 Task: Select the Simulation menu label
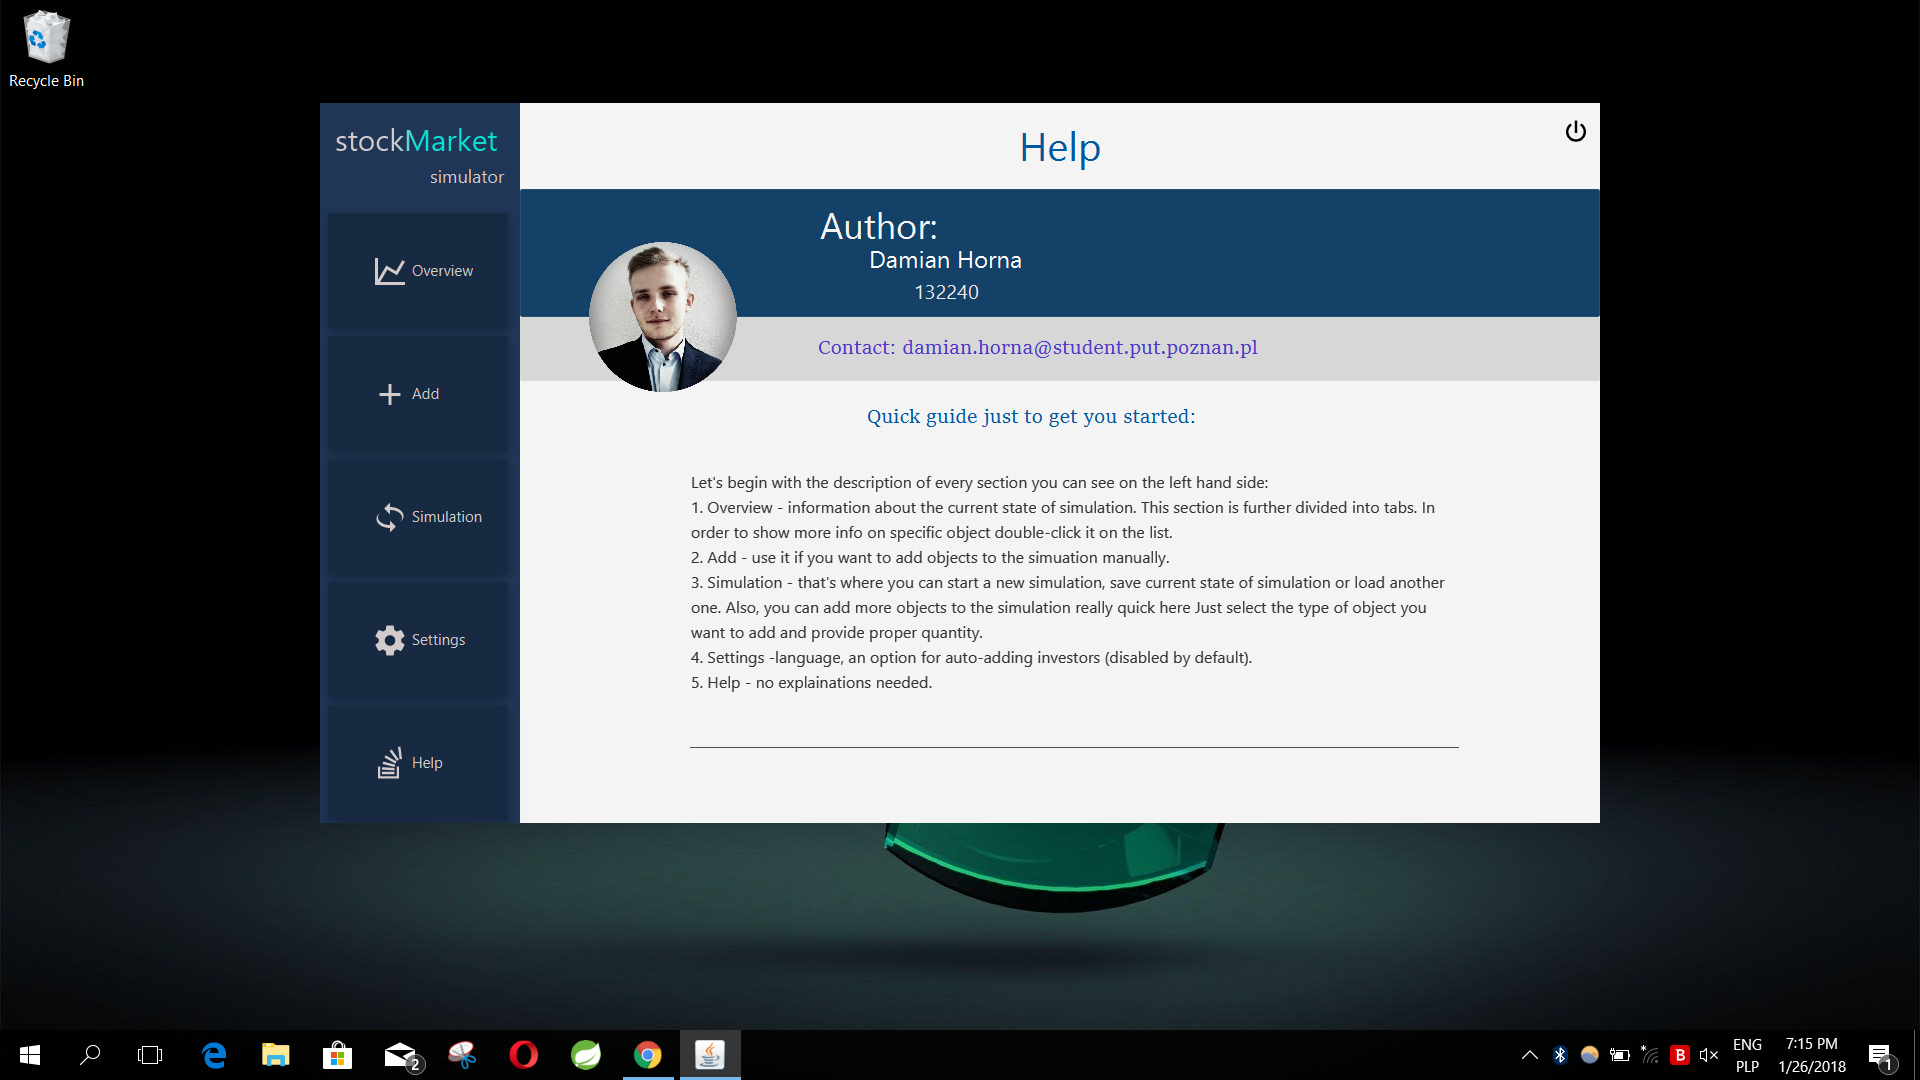pyautogui.click(x=446, y=517)
